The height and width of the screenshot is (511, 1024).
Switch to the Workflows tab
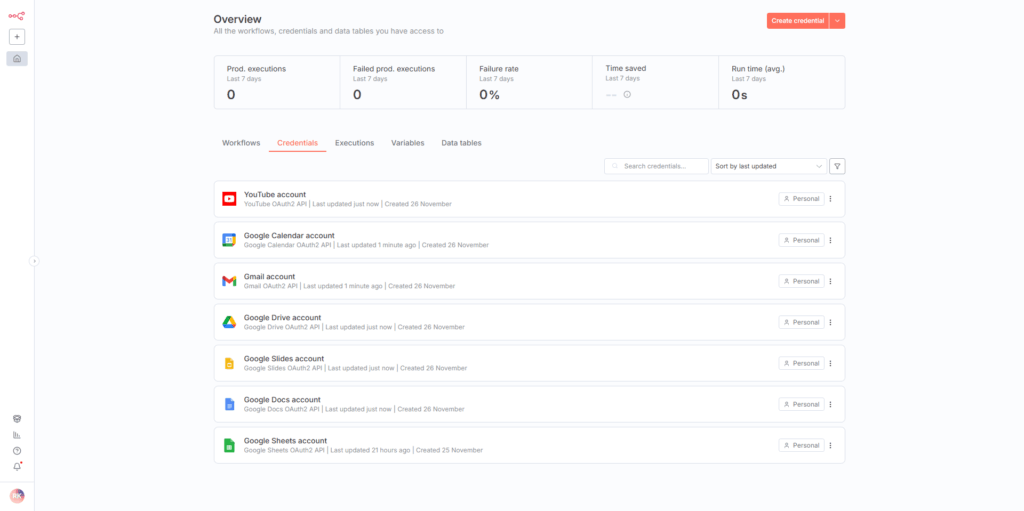[241, 143]
